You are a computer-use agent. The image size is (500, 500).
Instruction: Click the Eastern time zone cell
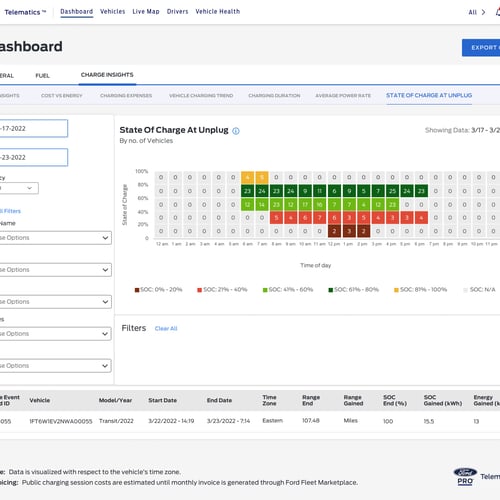[x=272, y=421]
